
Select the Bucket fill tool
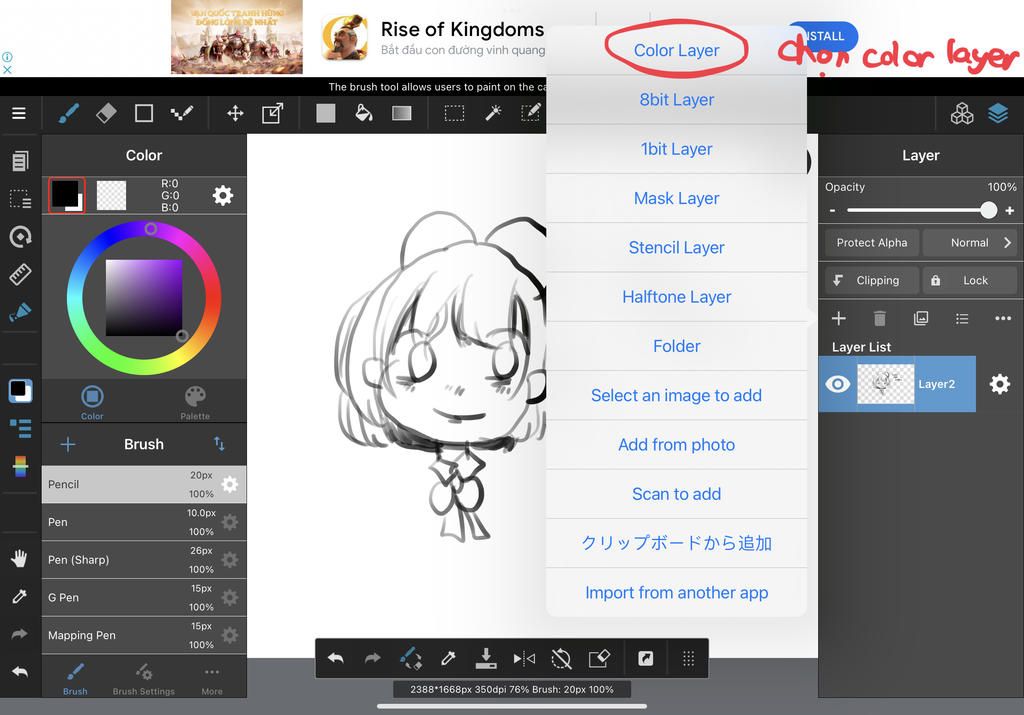pos(363,114)
